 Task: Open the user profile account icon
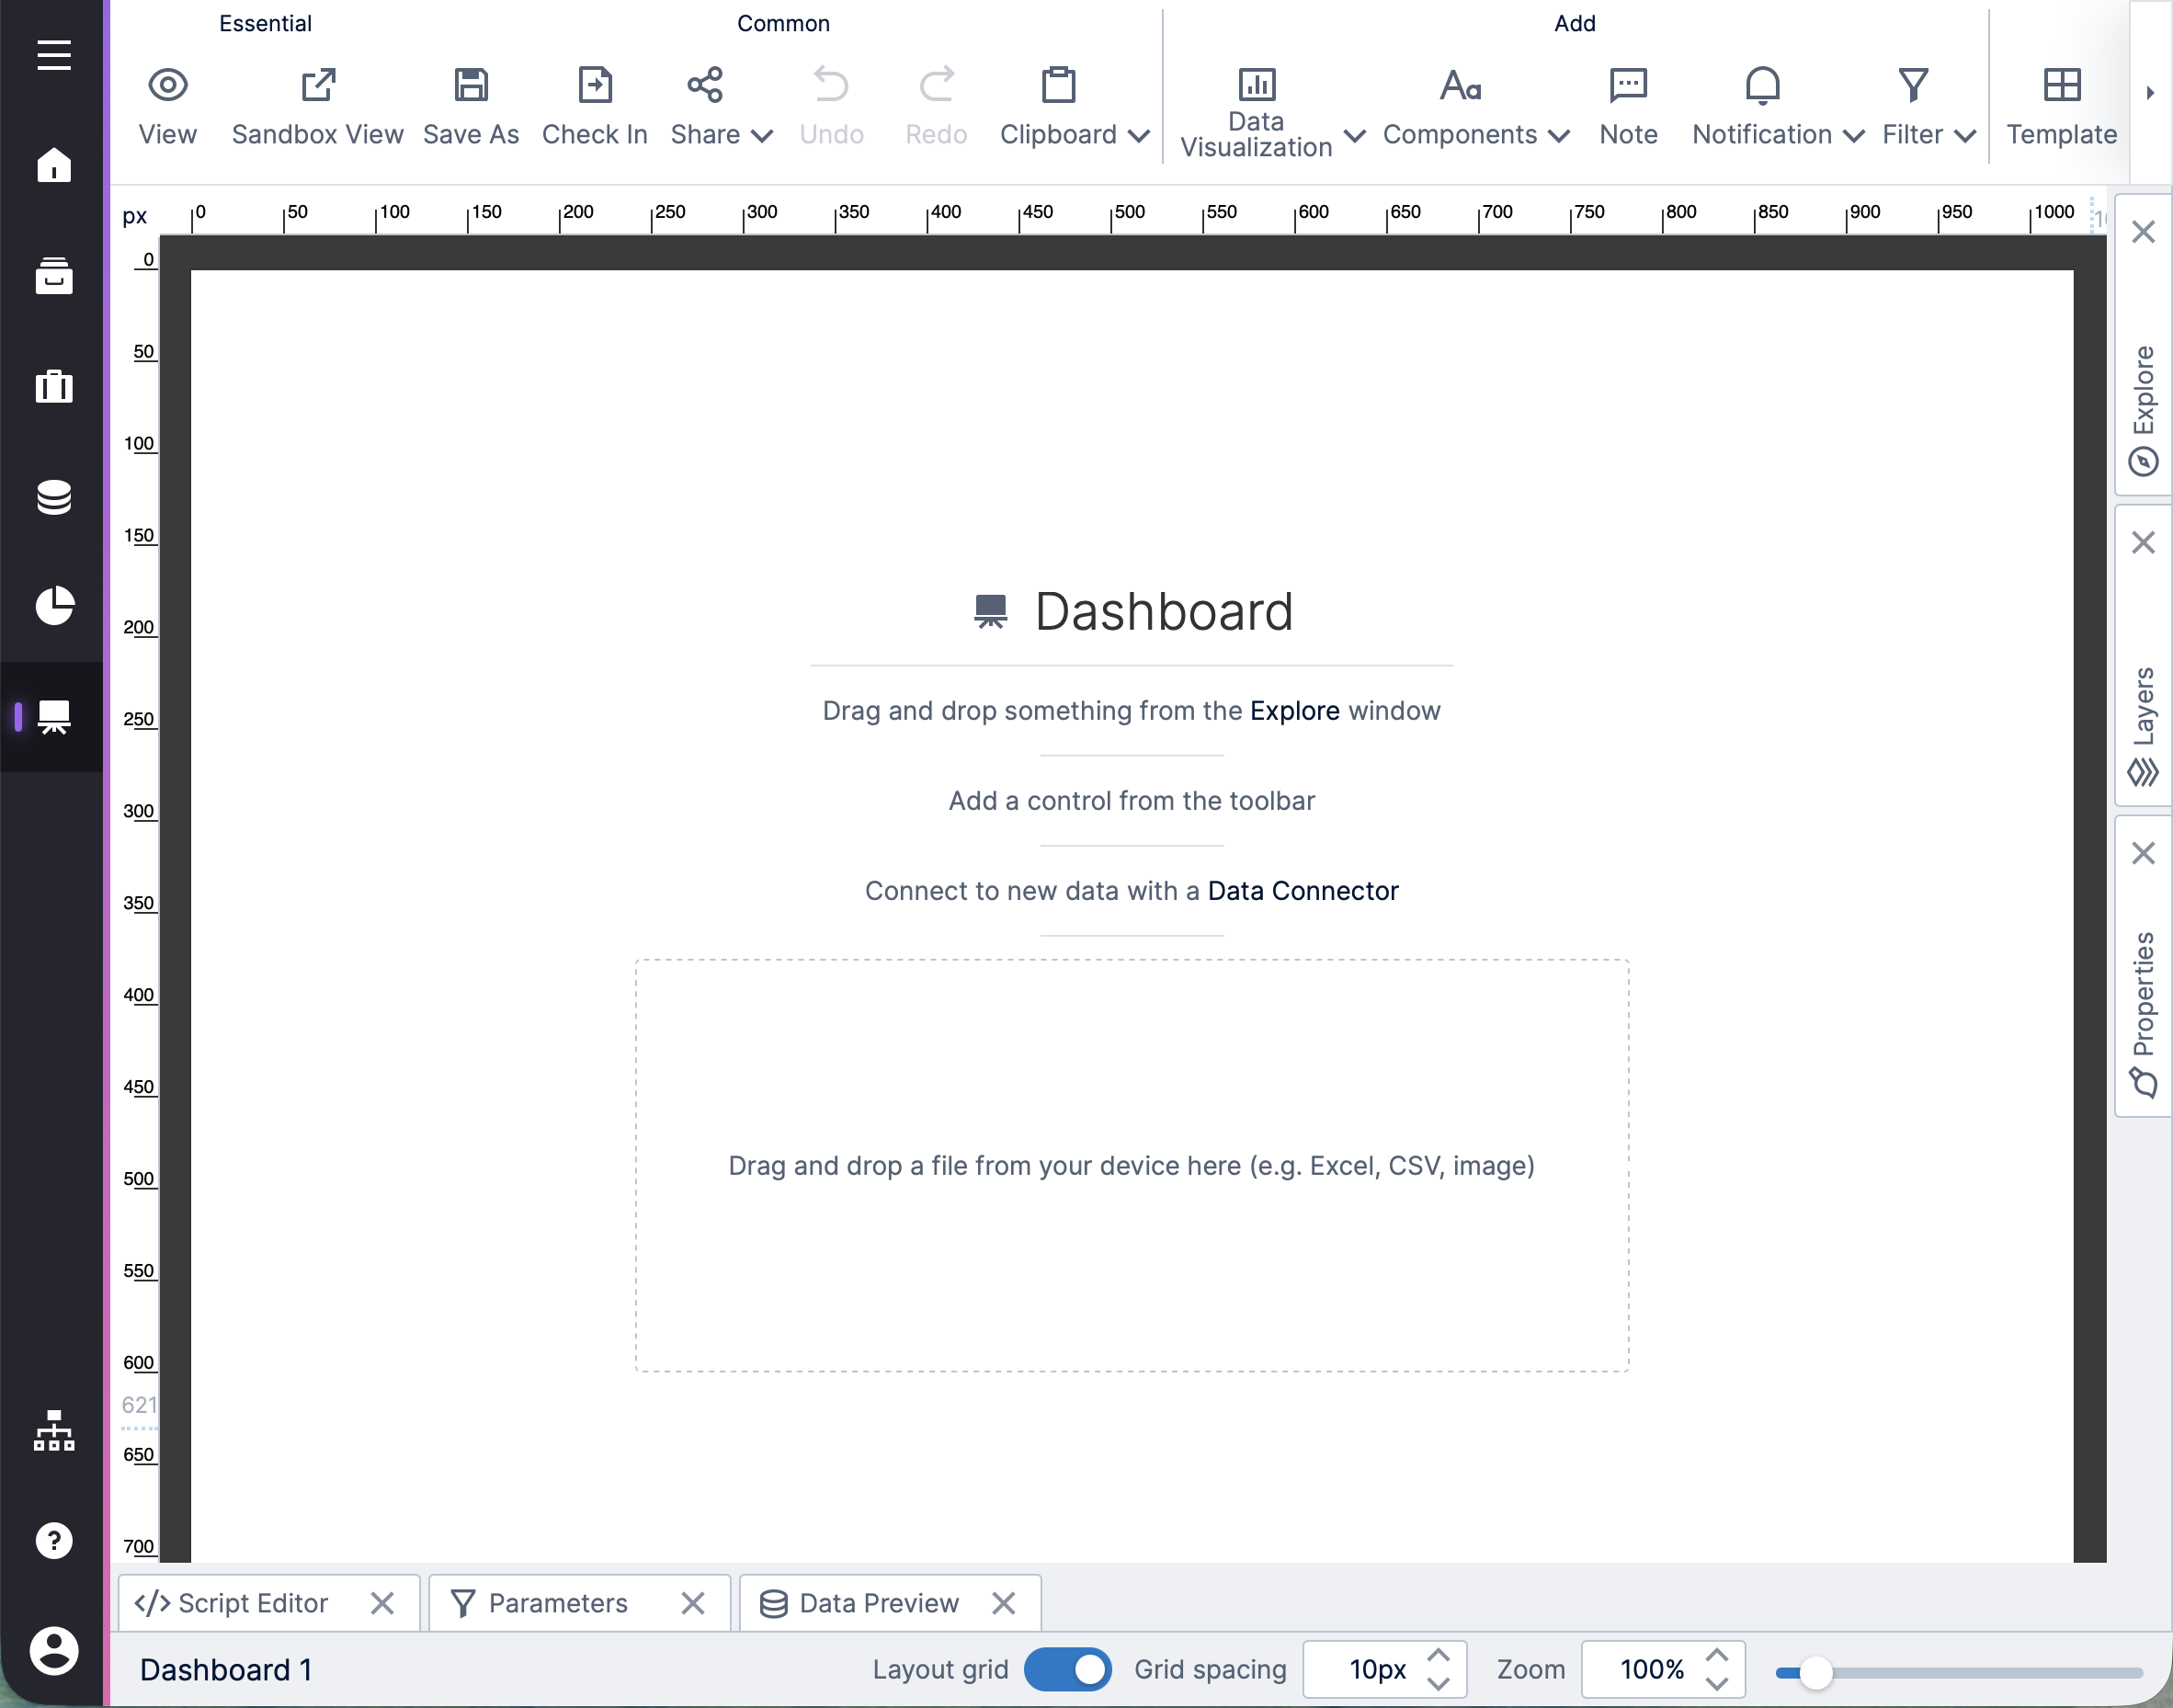point(54,1651)
